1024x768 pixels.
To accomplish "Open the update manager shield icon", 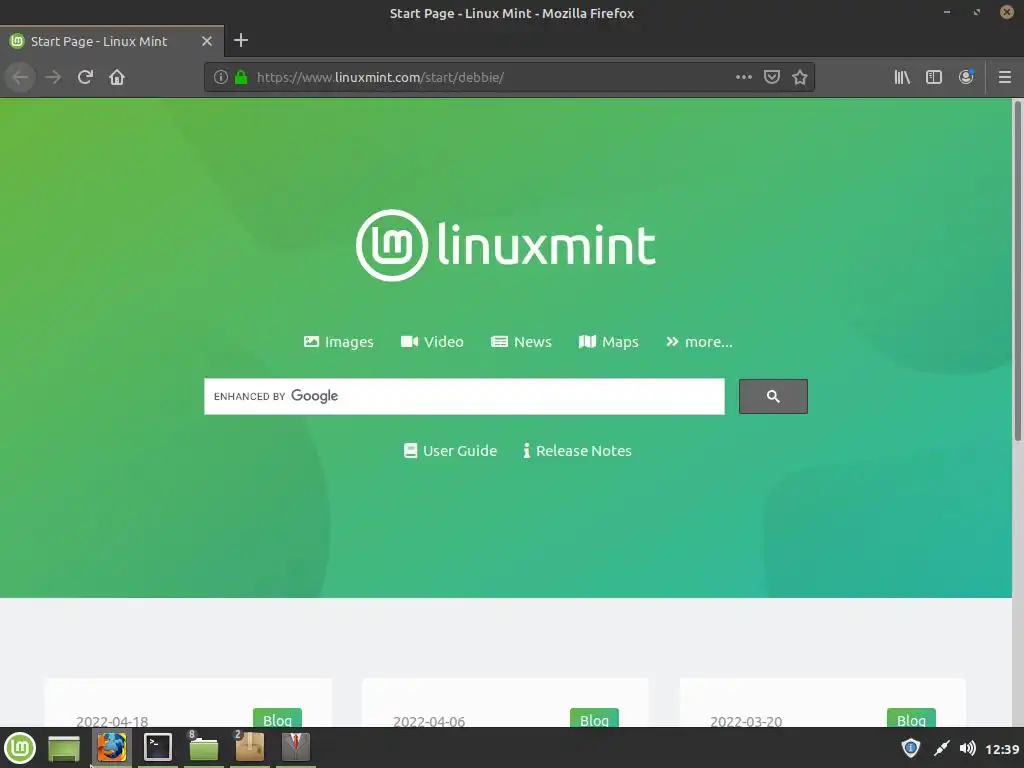I will pos(910,748).
